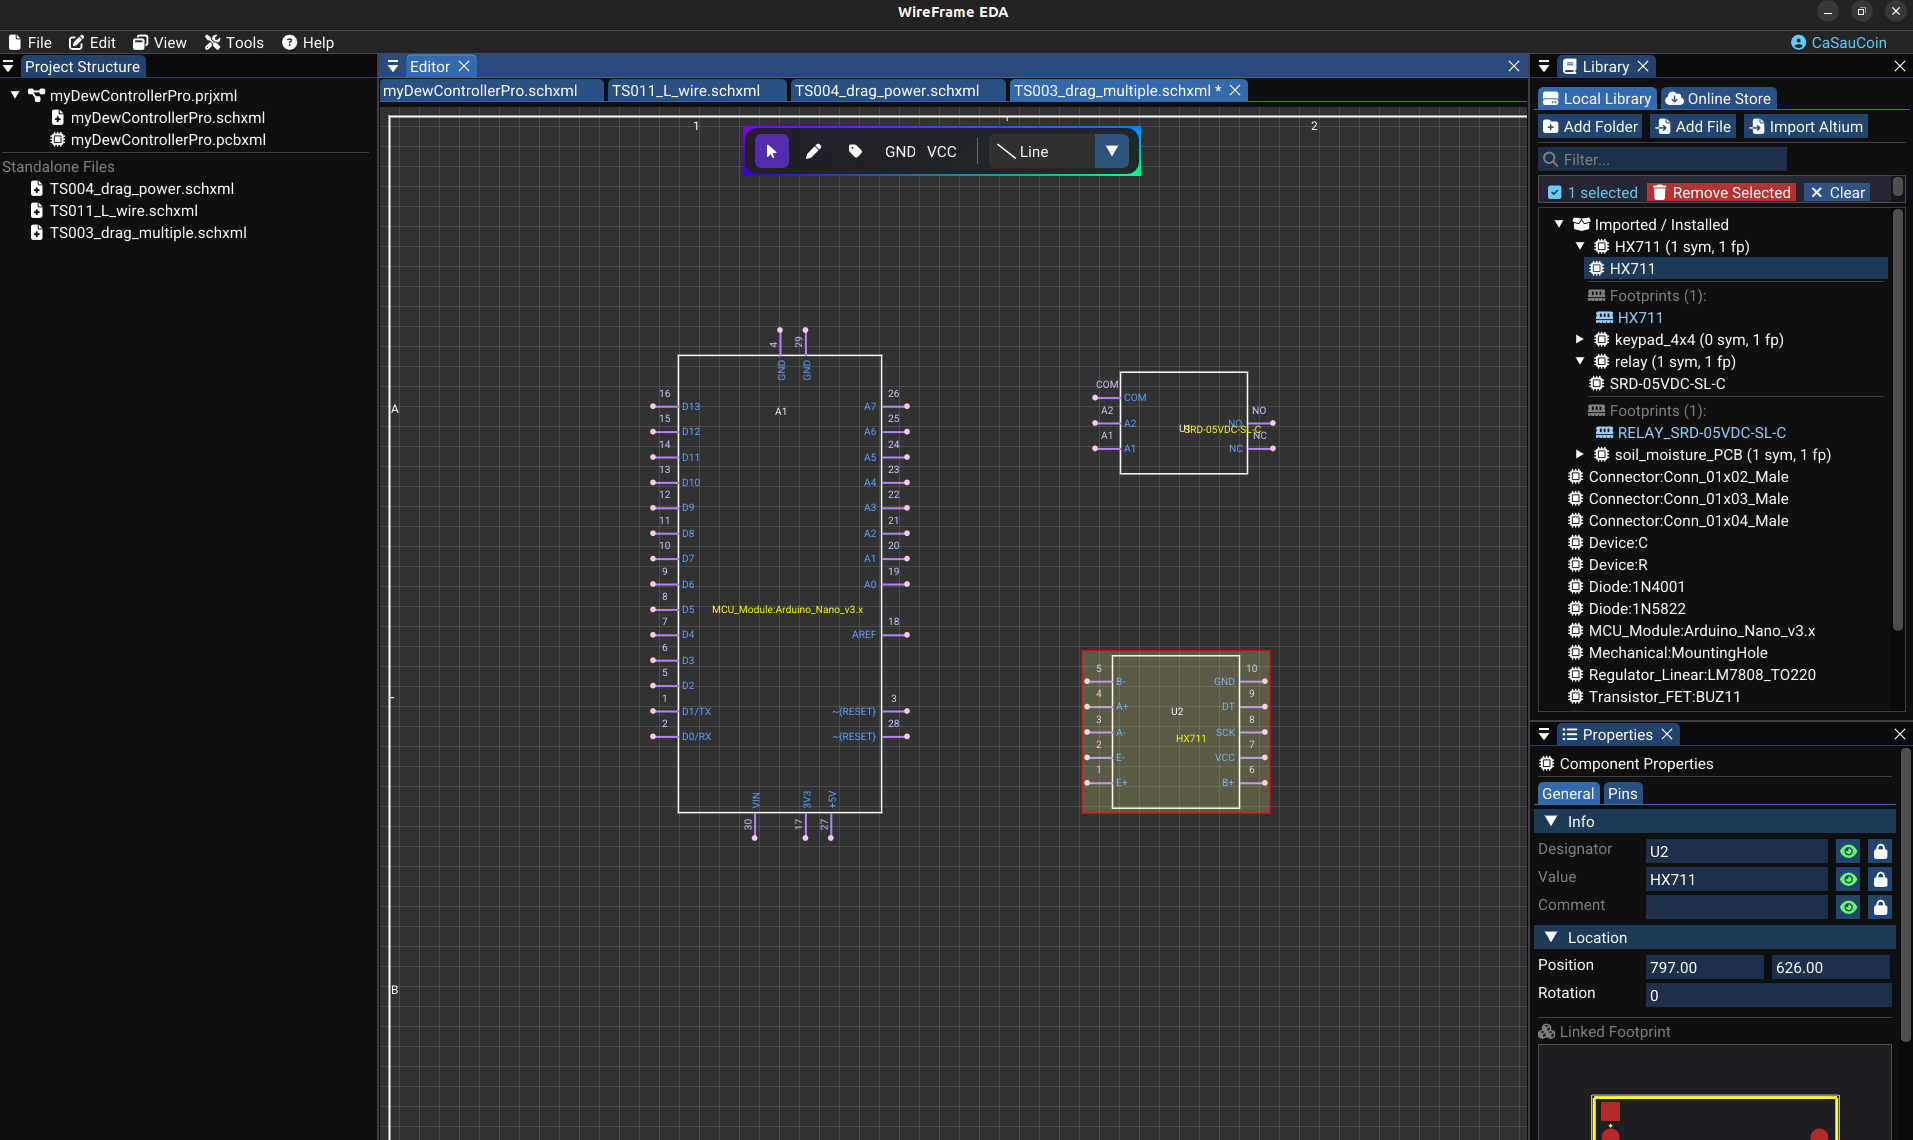Open Project Structure panel dropdown menu
The width and height of the screenshot is (1913, 1140).
tap(8, 66)
